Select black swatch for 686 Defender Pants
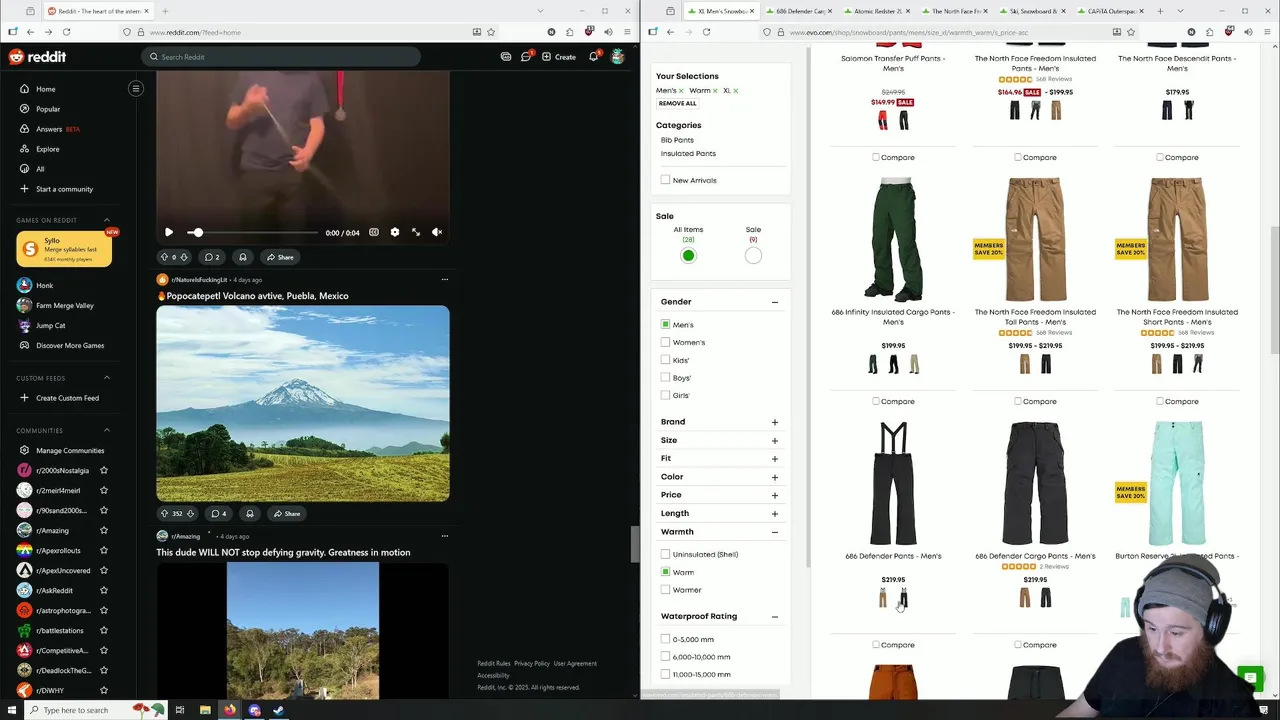 903,598
